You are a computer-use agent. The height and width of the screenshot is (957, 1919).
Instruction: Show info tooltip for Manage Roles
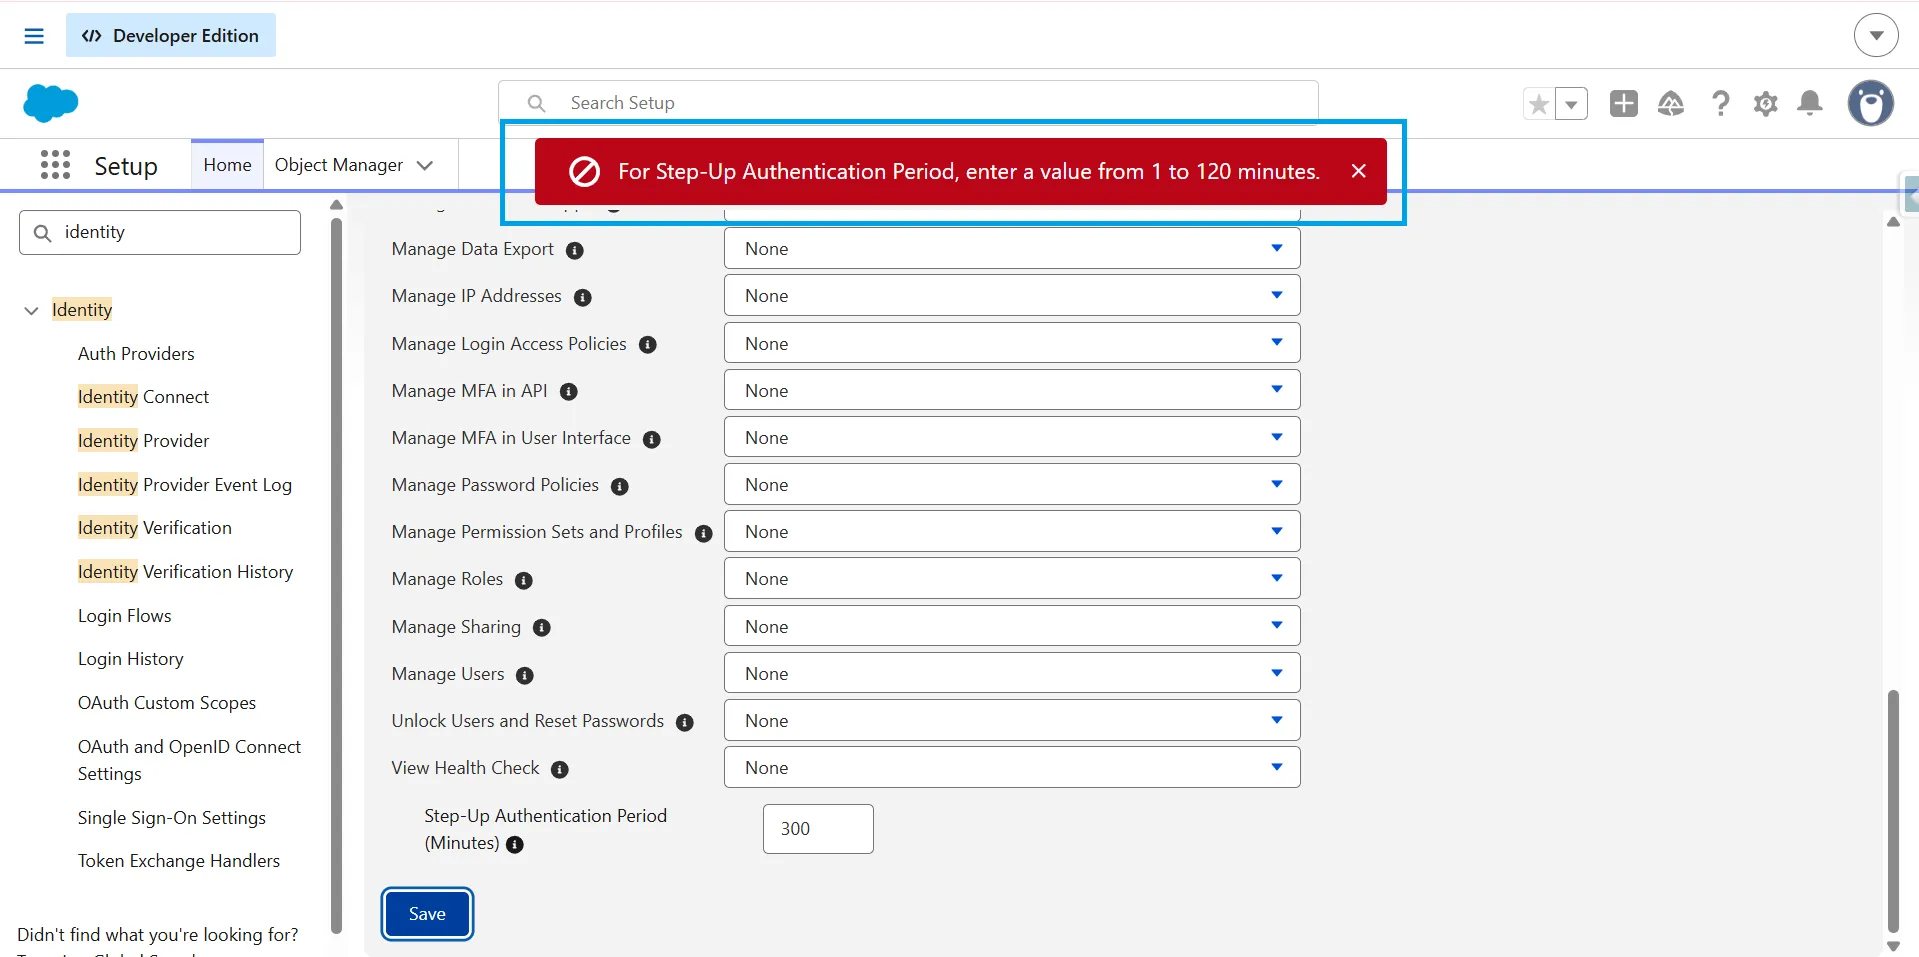coord(524,581)
